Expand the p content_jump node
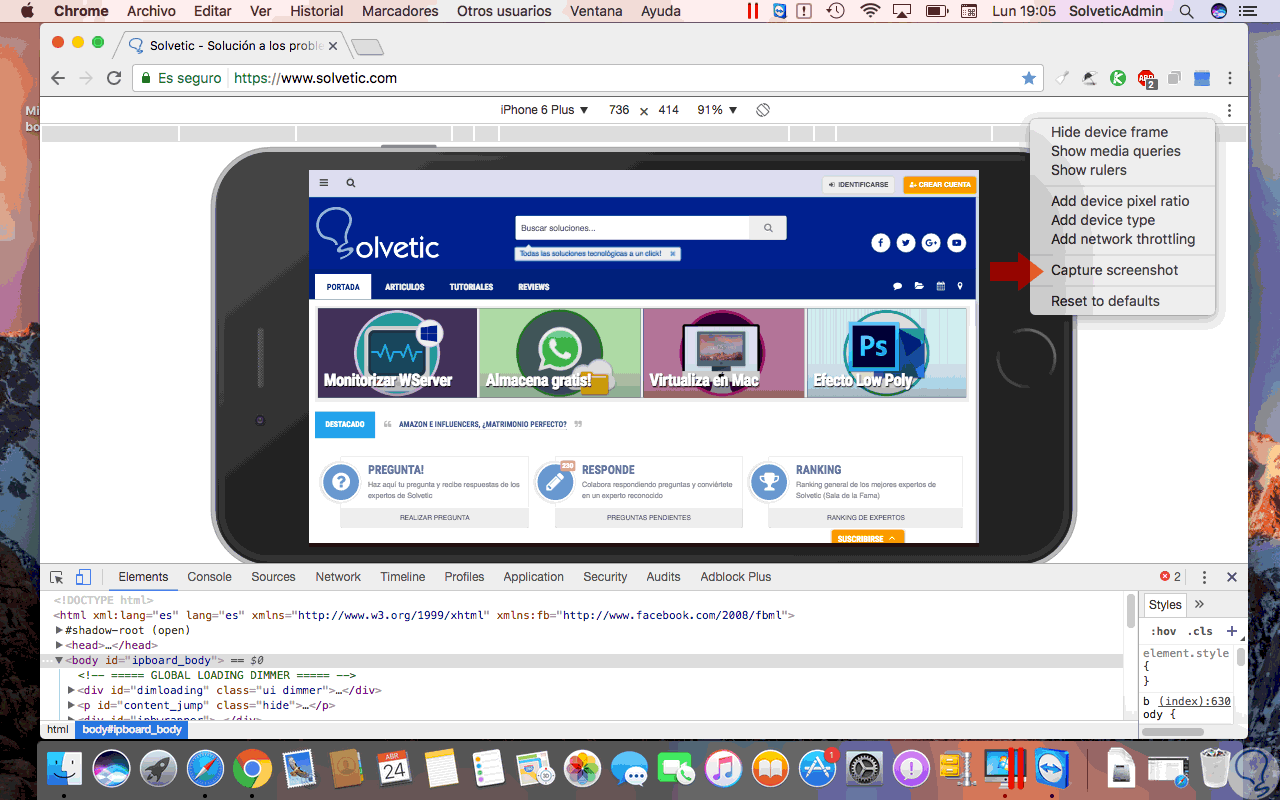The image size is (1280, 800). [71, 705]
